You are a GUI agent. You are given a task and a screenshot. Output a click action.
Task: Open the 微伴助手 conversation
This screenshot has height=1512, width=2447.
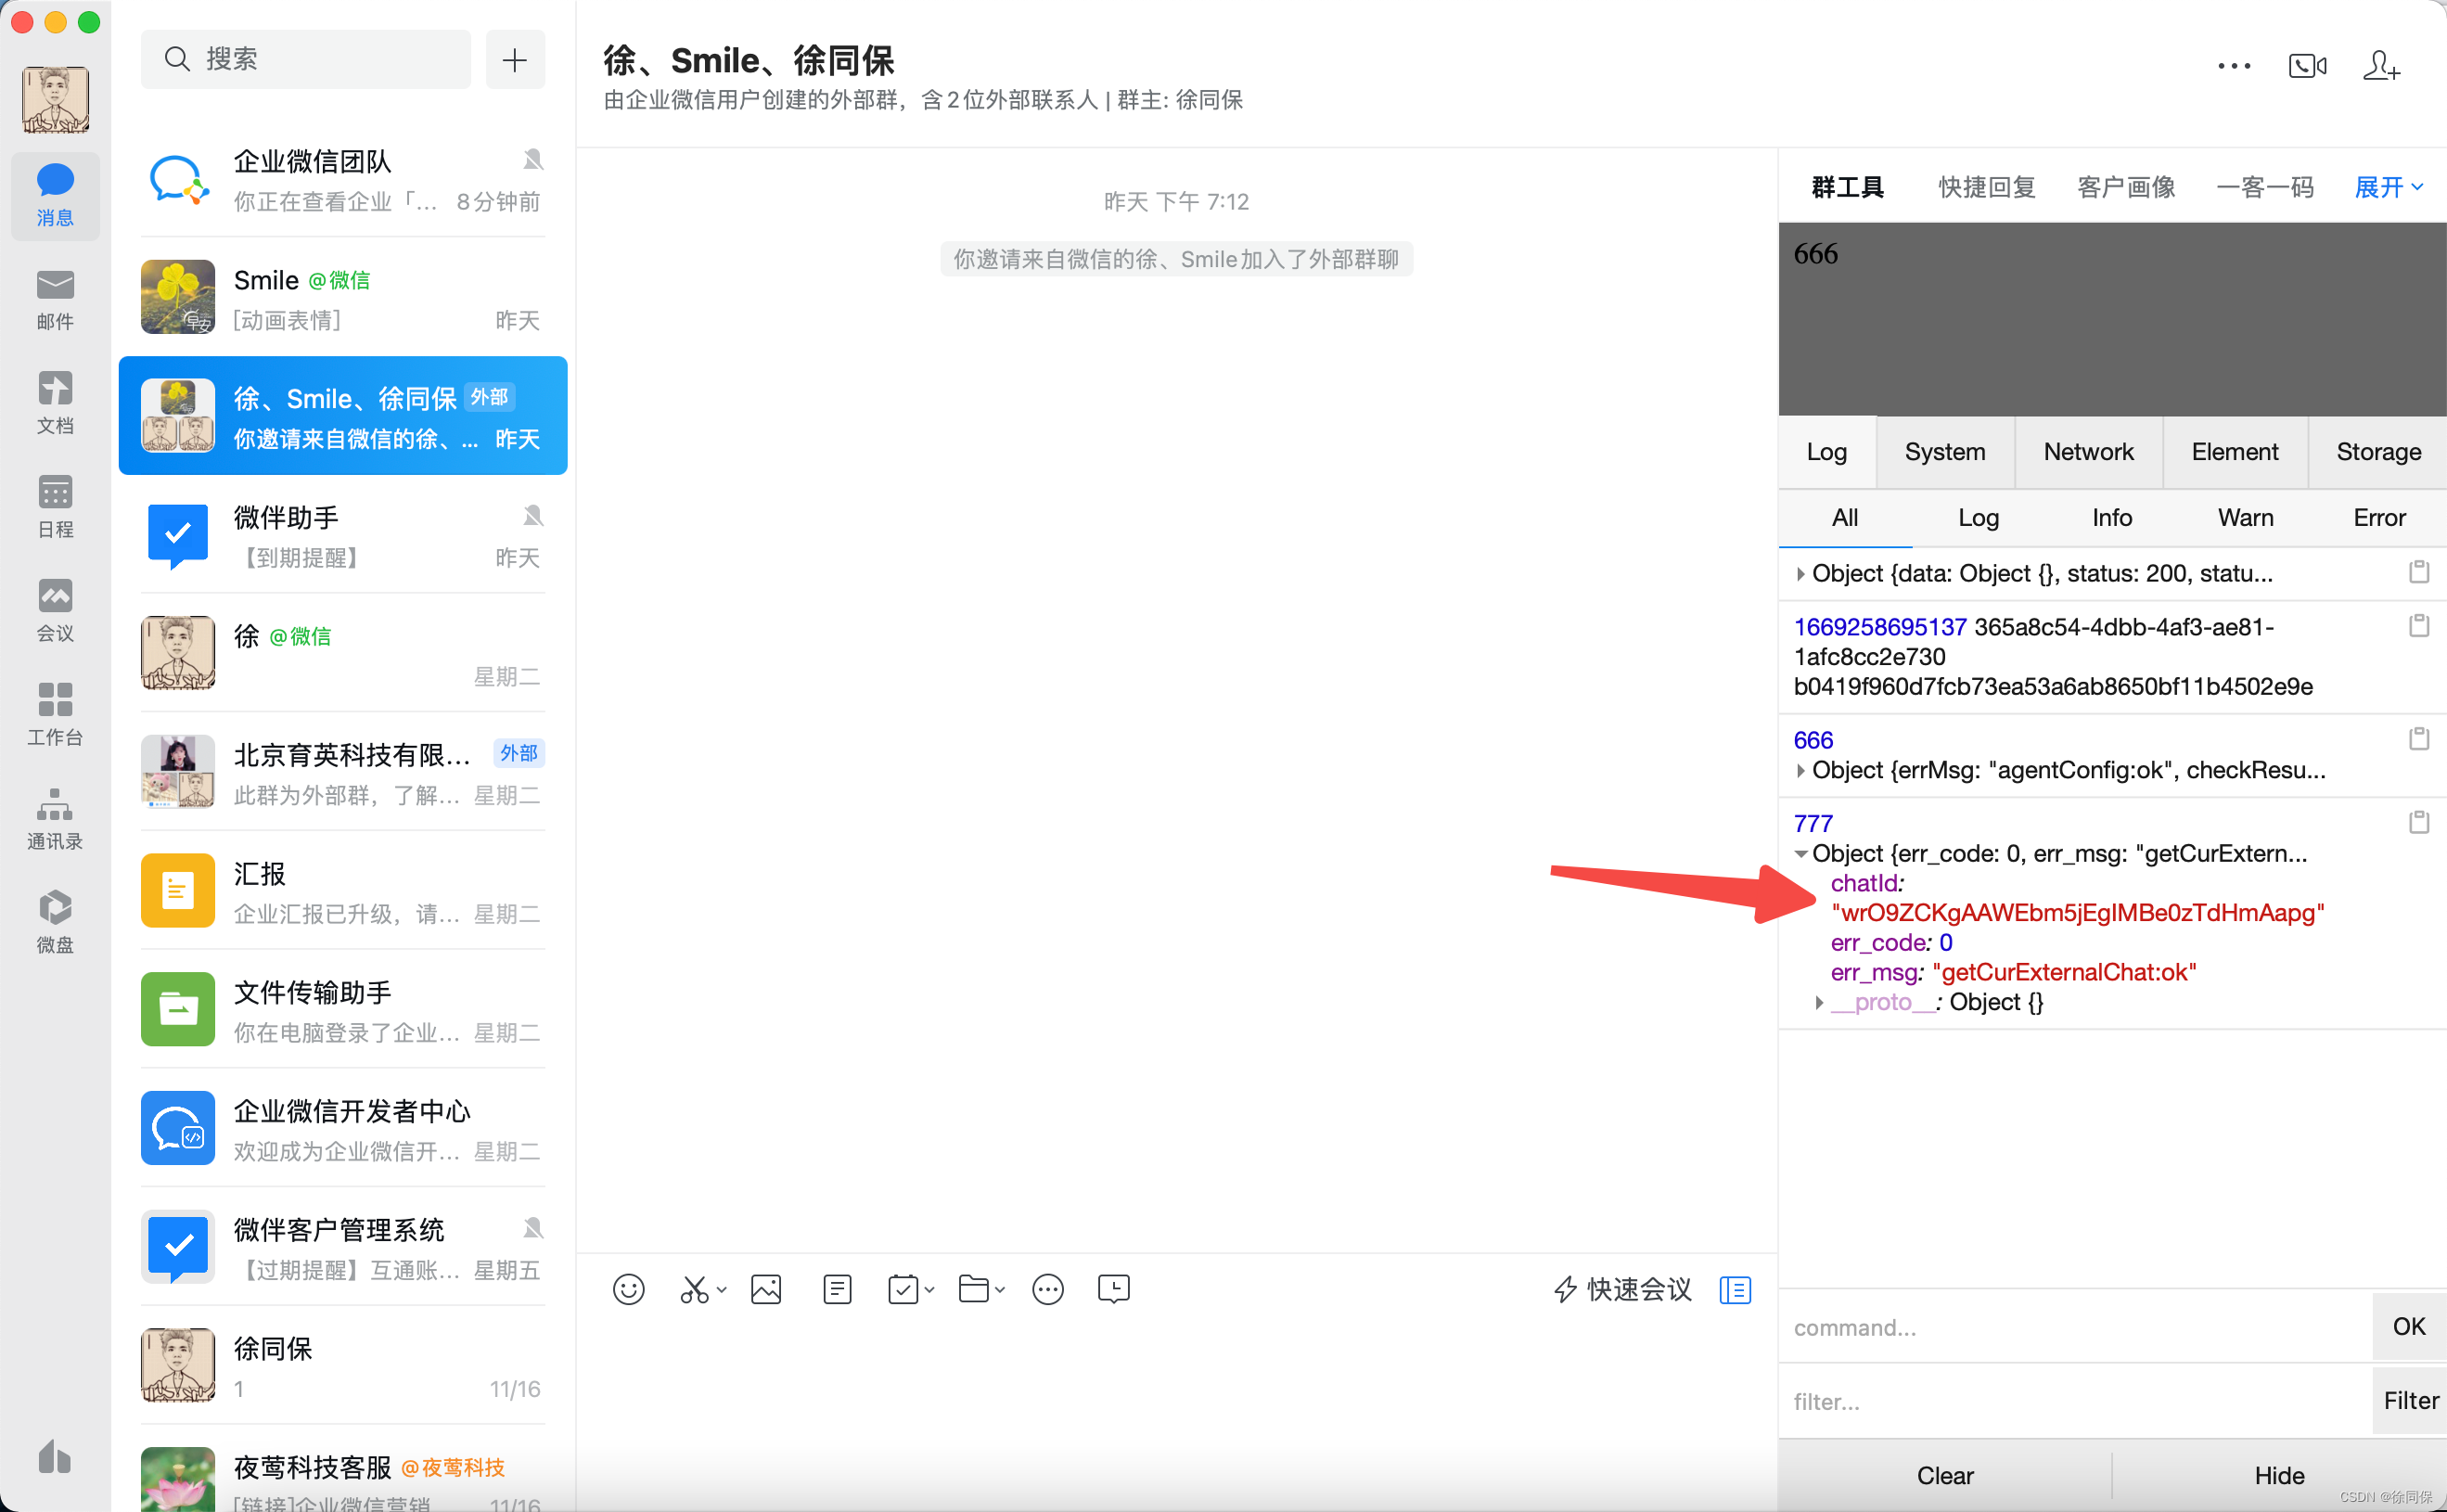pyautogui.click(x=343, y=535)
